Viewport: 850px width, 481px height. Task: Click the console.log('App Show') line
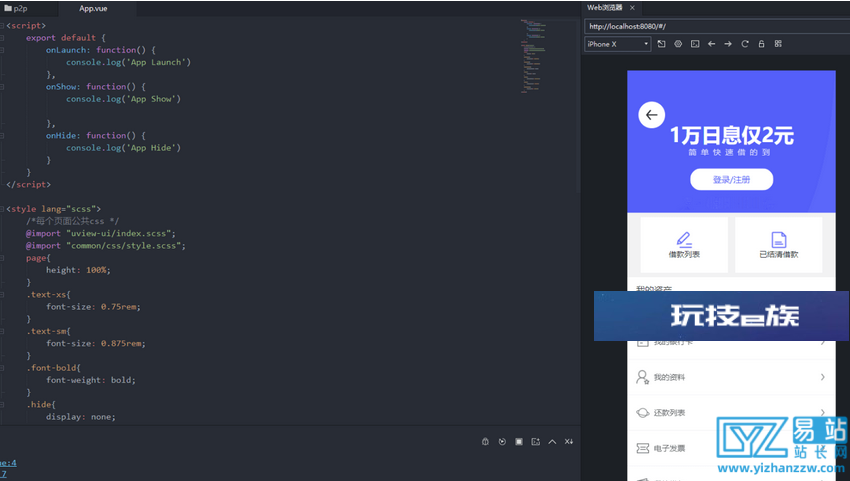123,99
